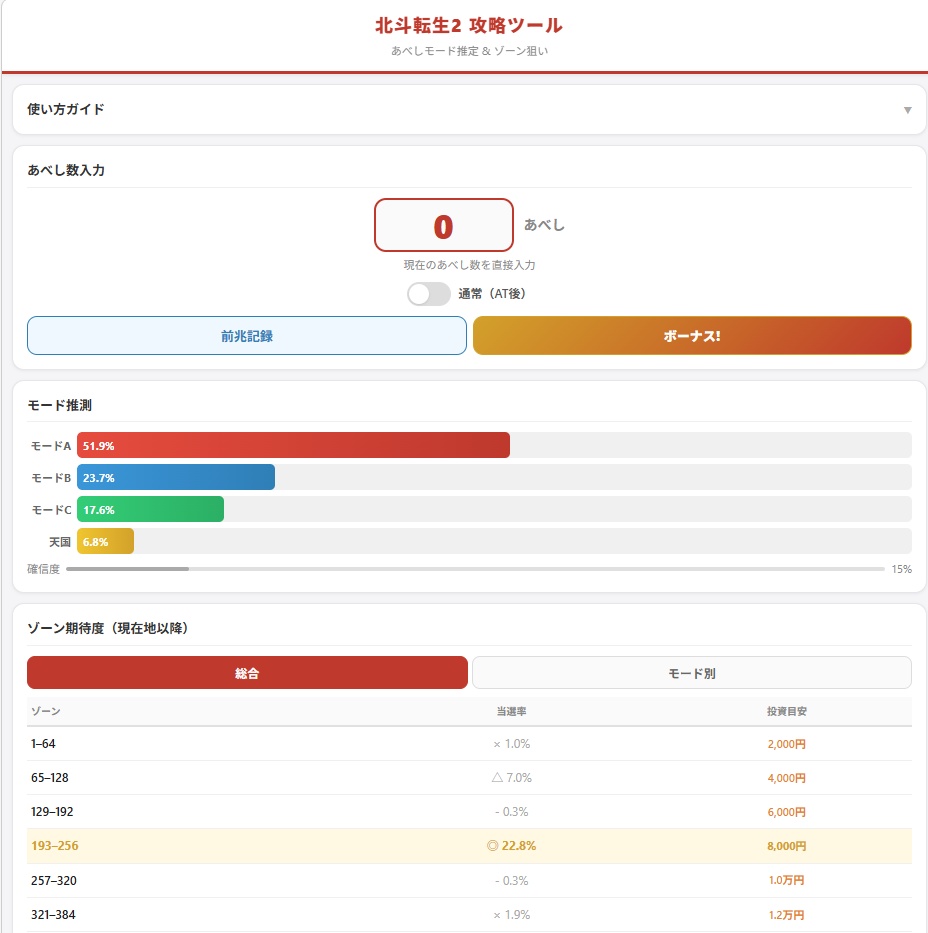Click the 確信度 progress bar
The height and width of the screenshot is (933, 928).
tap(475, 569)
